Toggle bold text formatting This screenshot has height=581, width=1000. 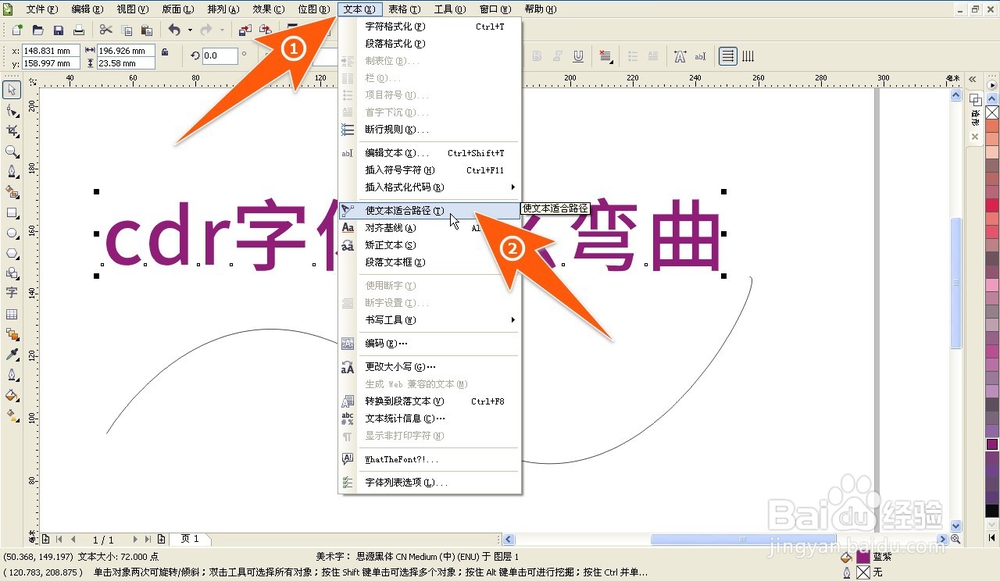(536, 55)
